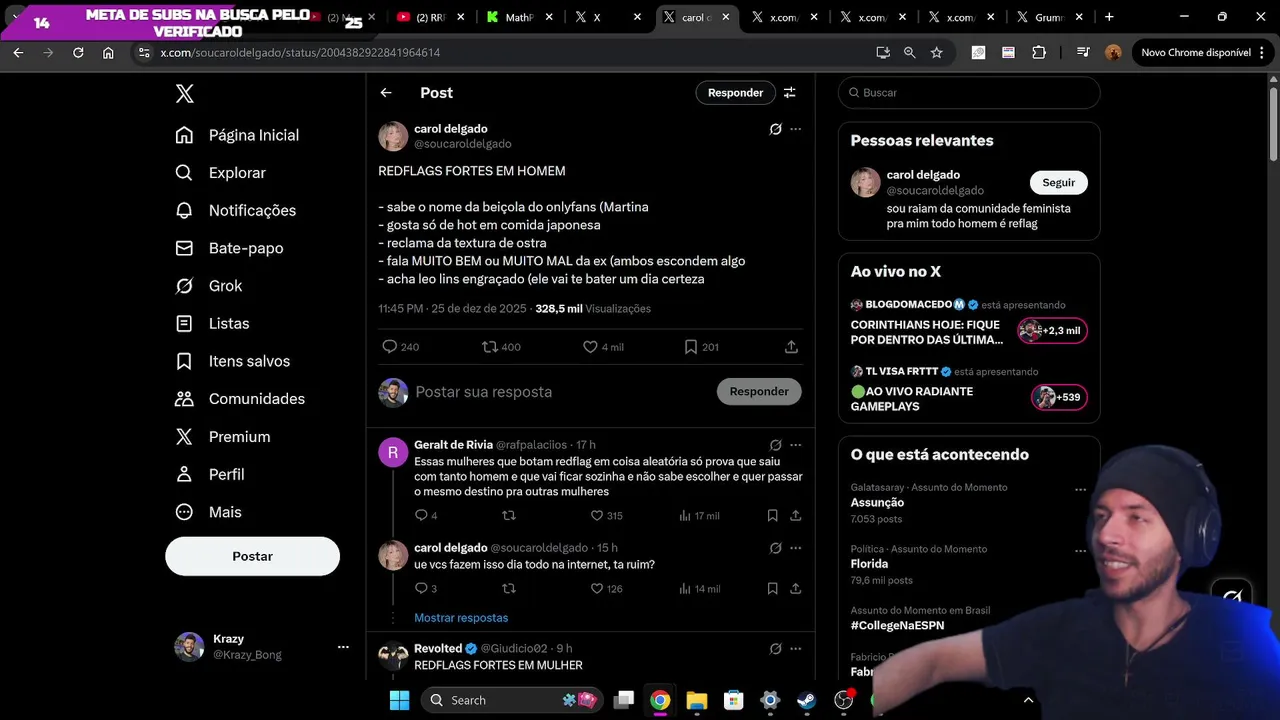The height and width of the screenshot is (720, 1280).
Task: View 14 mil views analytics icon
Action: click(x=685, y=589)
